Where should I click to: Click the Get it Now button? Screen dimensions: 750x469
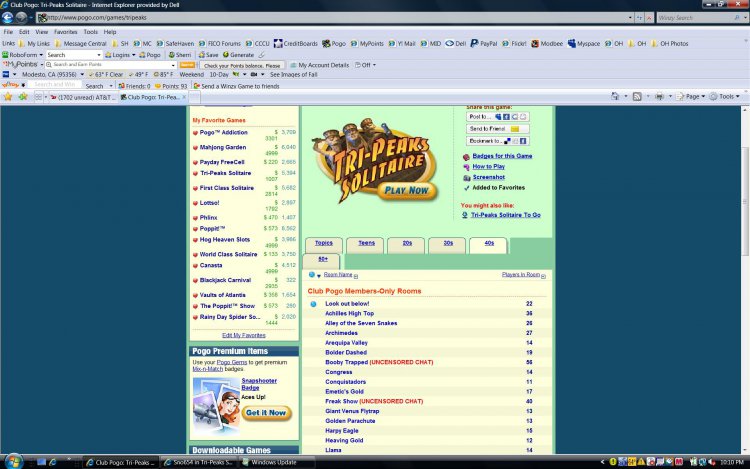266,413
